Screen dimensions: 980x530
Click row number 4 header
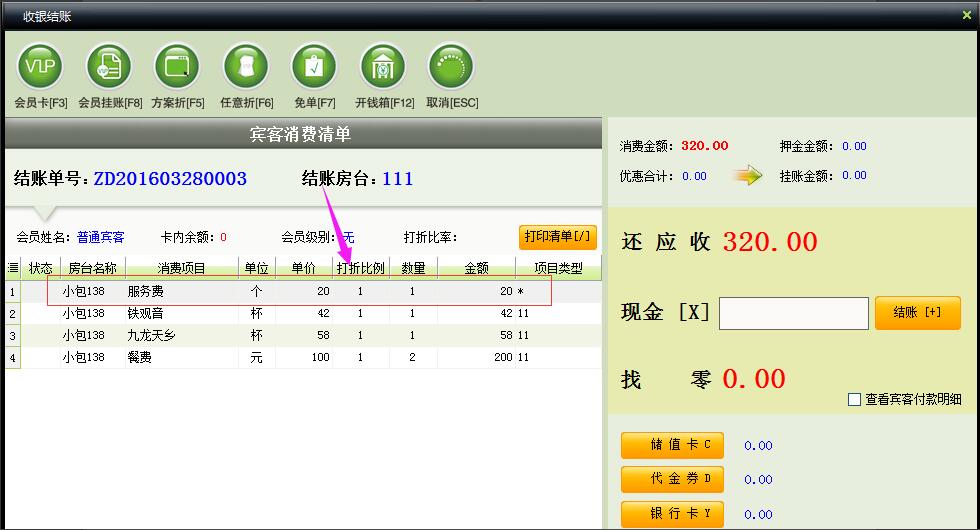click(x=12, y=358)
